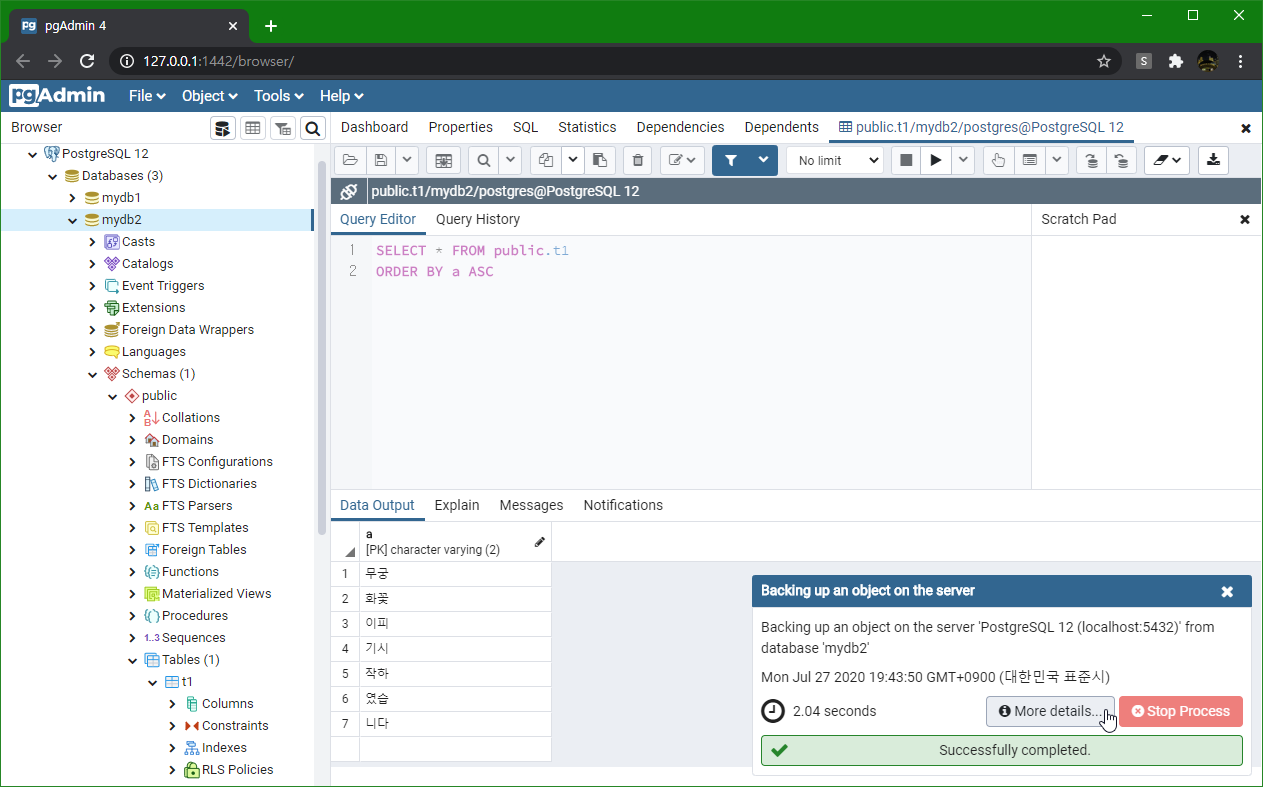Collapse the Schemas (1) node

point(92,374)
